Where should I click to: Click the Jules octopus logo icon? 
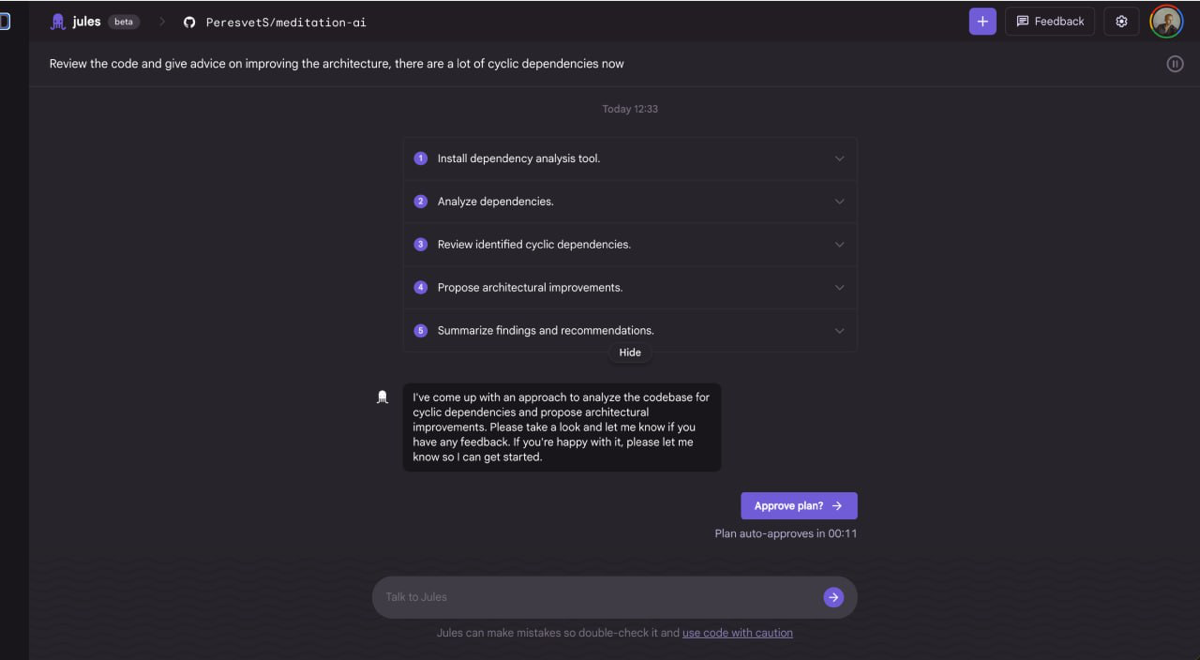pos(58,21)
